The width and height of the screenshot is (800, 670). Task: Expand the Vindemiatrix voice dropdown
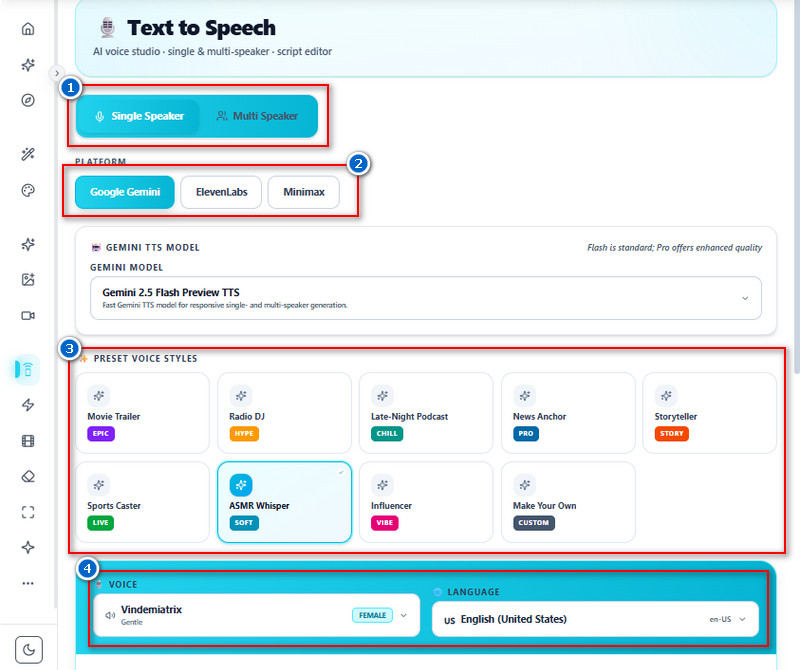[x=257, y=615]
